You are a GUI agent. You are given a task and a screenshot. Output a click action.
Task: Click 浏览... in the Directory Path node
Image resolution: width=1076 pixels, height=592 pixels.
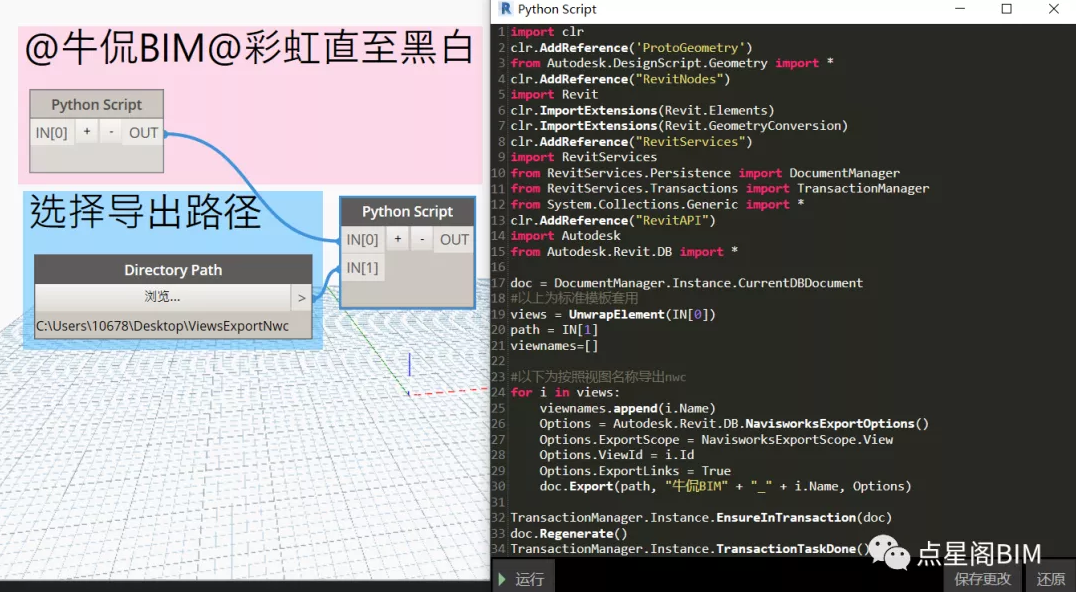click(162, 297)
